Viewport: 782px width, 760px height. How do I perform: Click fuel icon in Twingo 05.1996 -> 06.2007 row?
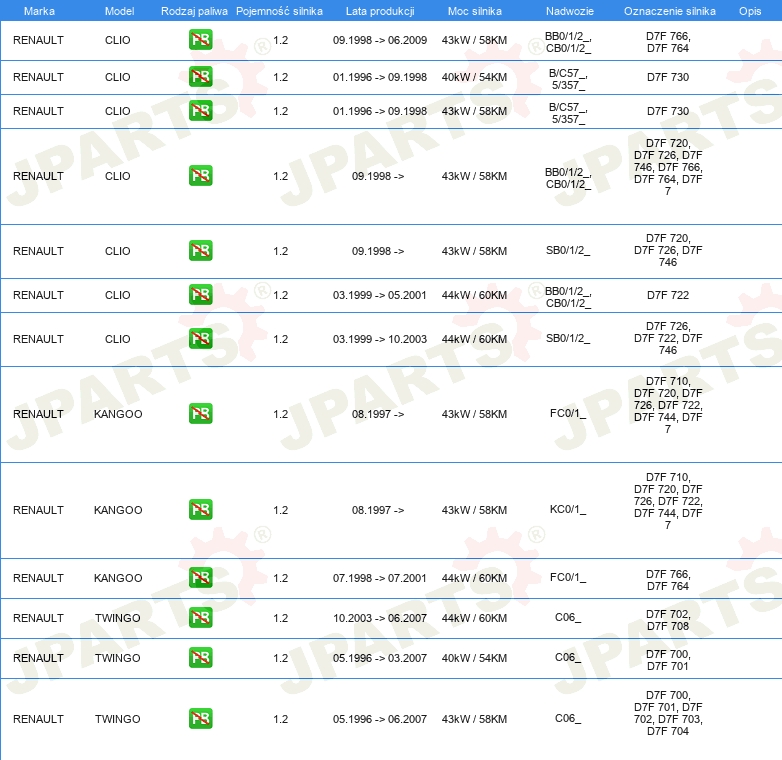tap(200, 719)
